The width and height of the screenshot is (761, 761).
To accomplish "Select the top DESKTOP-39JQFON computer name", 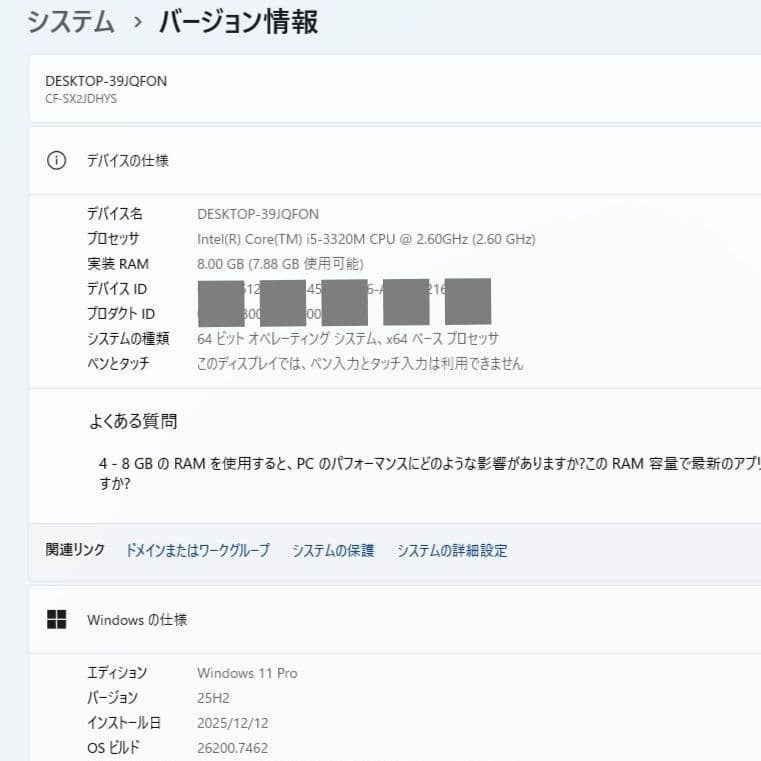I will click(106, 81).
